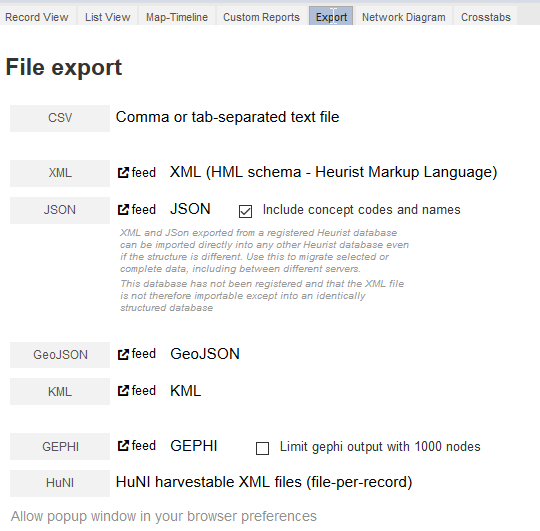The height and width of the screenshot is (531, 540).
Task: Click 'Allow popup window in your browser preferences'
Action: [x=164, y=517]
